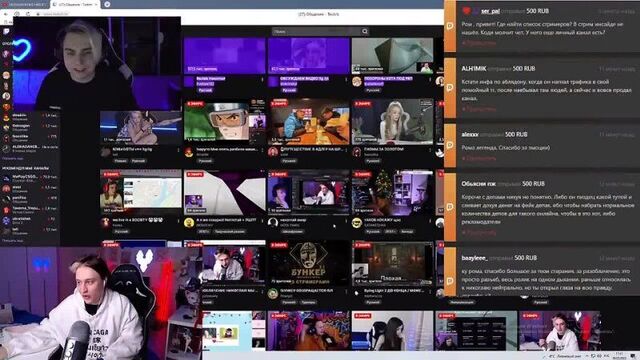Click orange donation icon beside 'Объясни пж' message
This screenshot has height=360, width=640.
point(450,207)
